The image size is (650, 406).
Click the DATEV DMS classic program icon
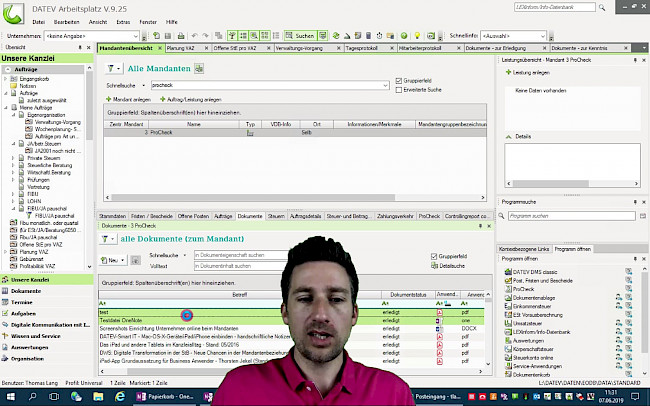coord(508,272)
